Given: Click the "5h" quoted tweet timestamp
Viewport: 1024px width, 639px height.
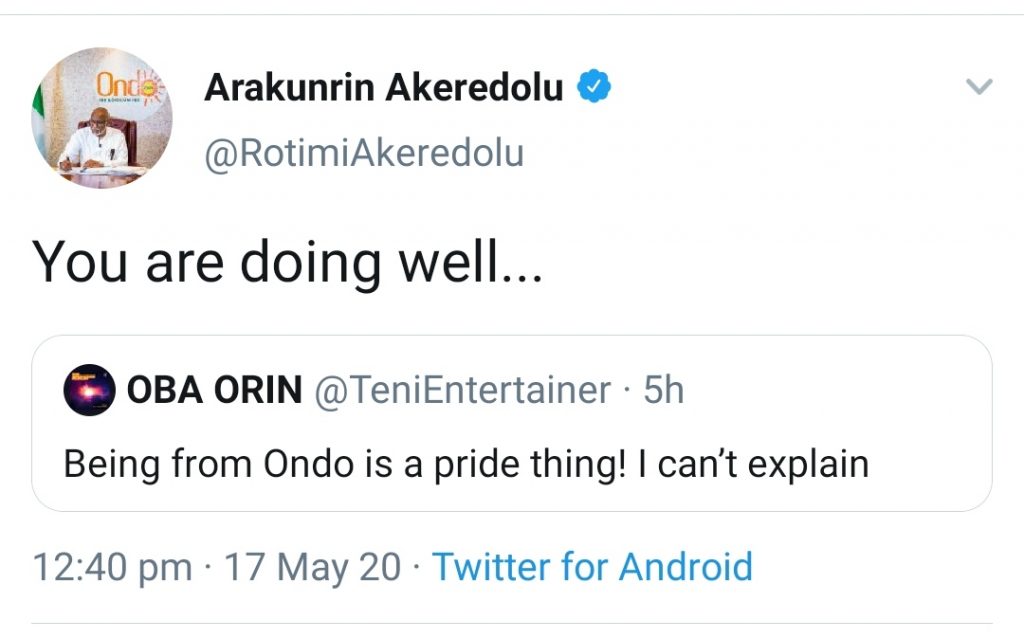Looking at the screenshot, I should coord(664,390).
